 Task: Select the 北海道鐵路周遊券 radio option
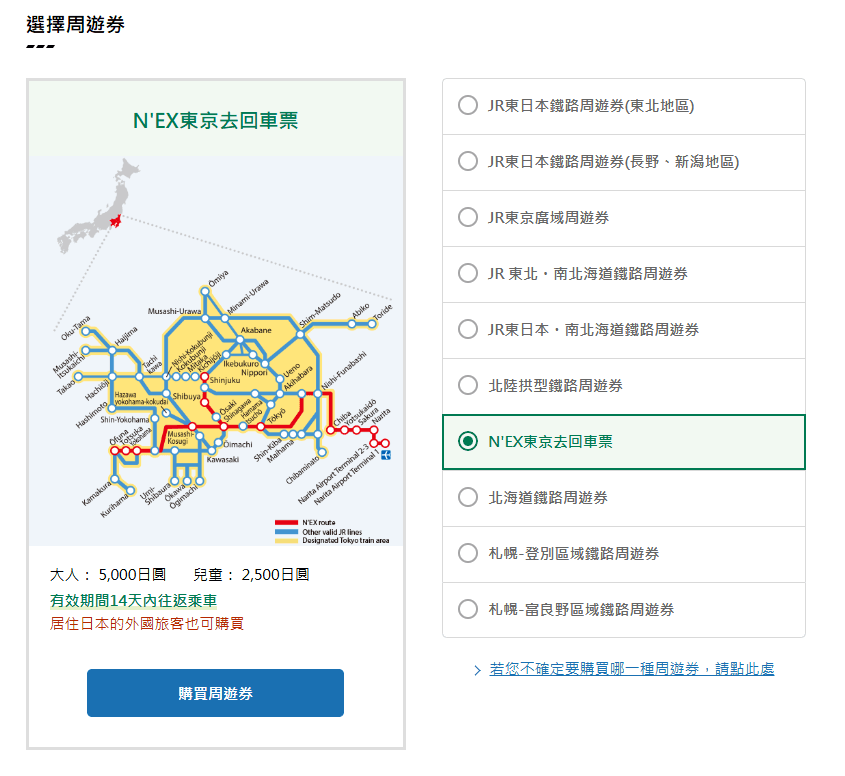click(x=467, y=498)
